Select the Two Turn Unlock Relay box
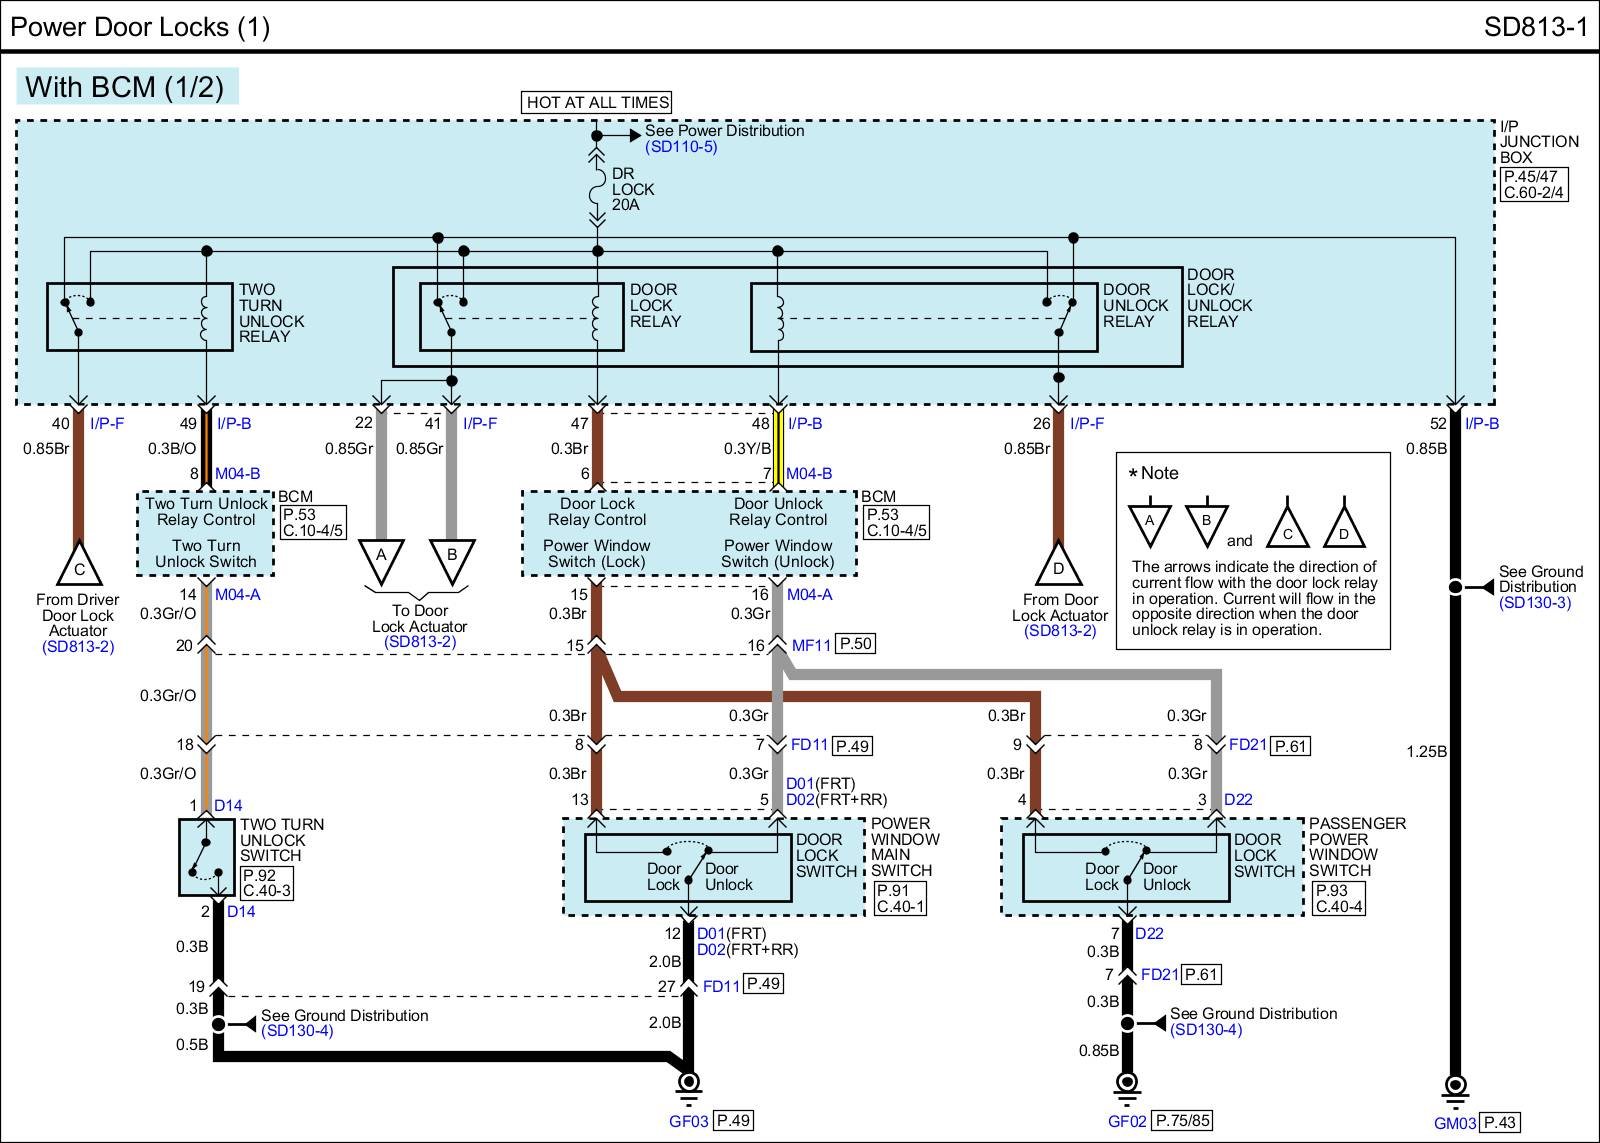This screenshot has width=1600, height=1143. [x=140, y=317]
